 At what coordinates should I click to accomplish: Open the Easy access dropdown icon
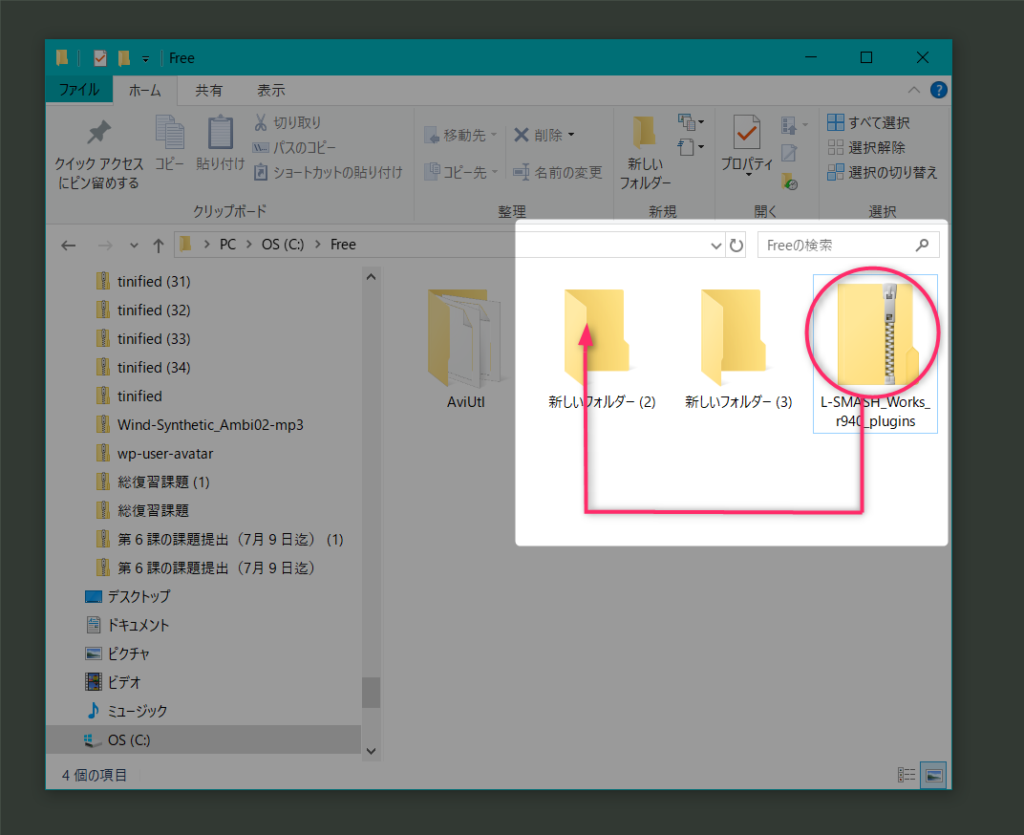[690, 147]
